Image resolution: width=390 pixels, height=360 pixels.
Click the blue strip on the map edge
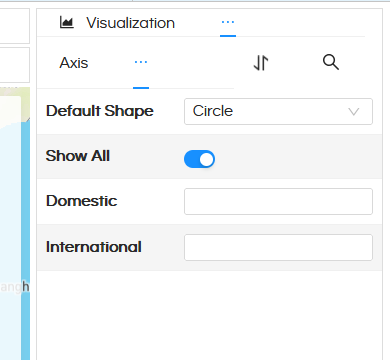25,240
